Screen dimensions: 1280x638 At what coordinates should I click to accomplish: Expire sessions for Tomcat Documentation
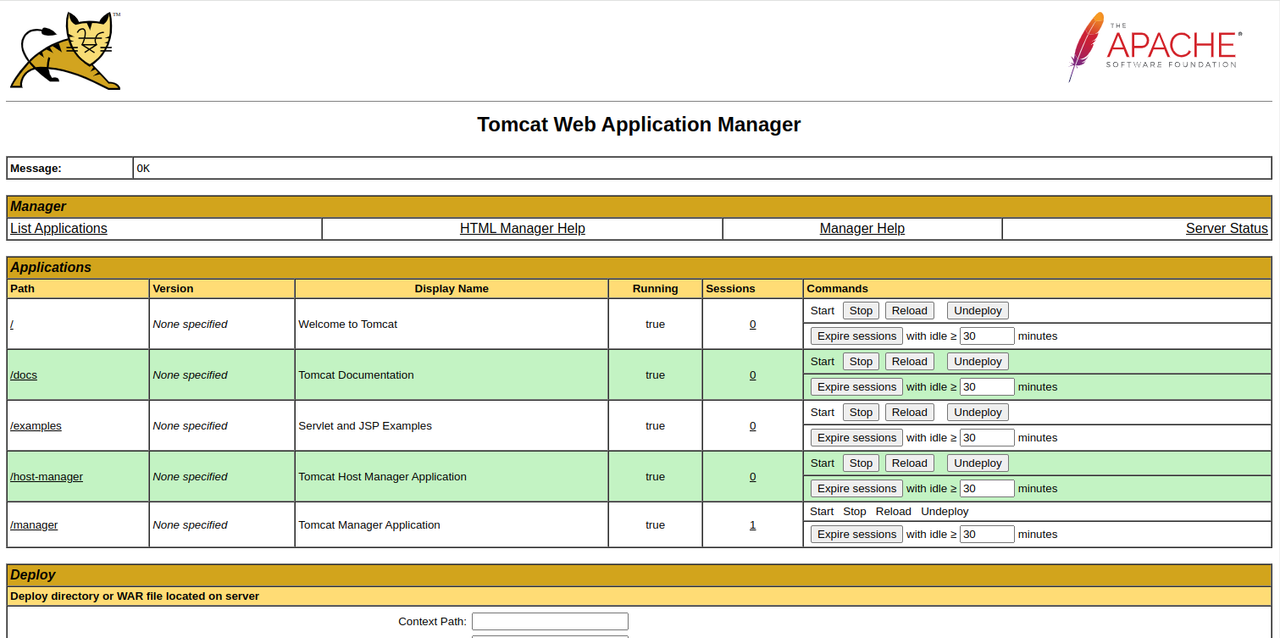pyautogui.click(x=857, y=387)
